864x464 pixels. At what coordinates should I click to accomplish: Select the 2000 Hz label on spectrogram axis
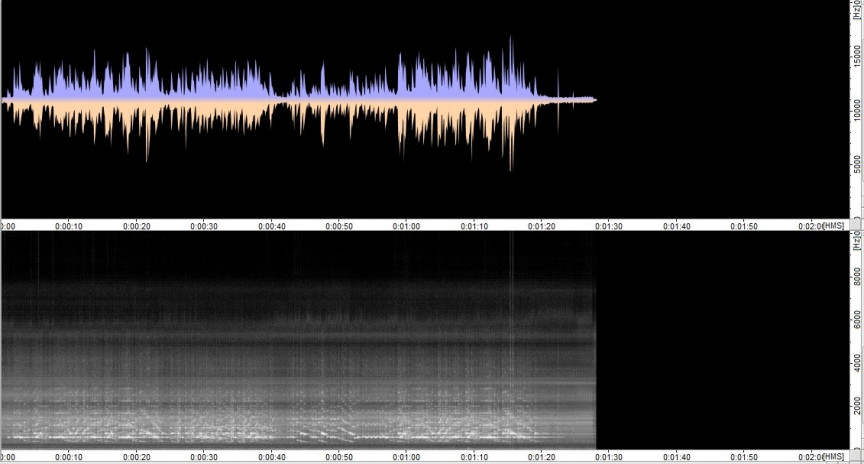pos(857,410)
